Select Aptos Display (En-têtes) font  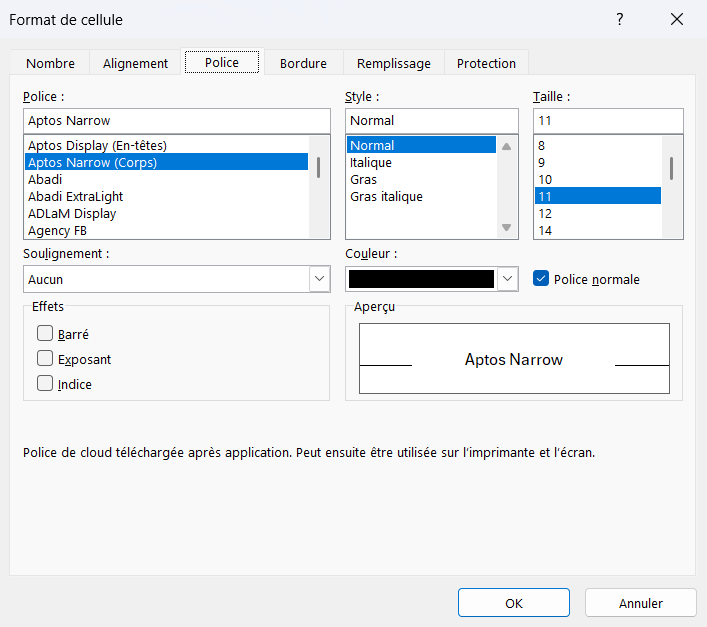(x=166, y=145)
